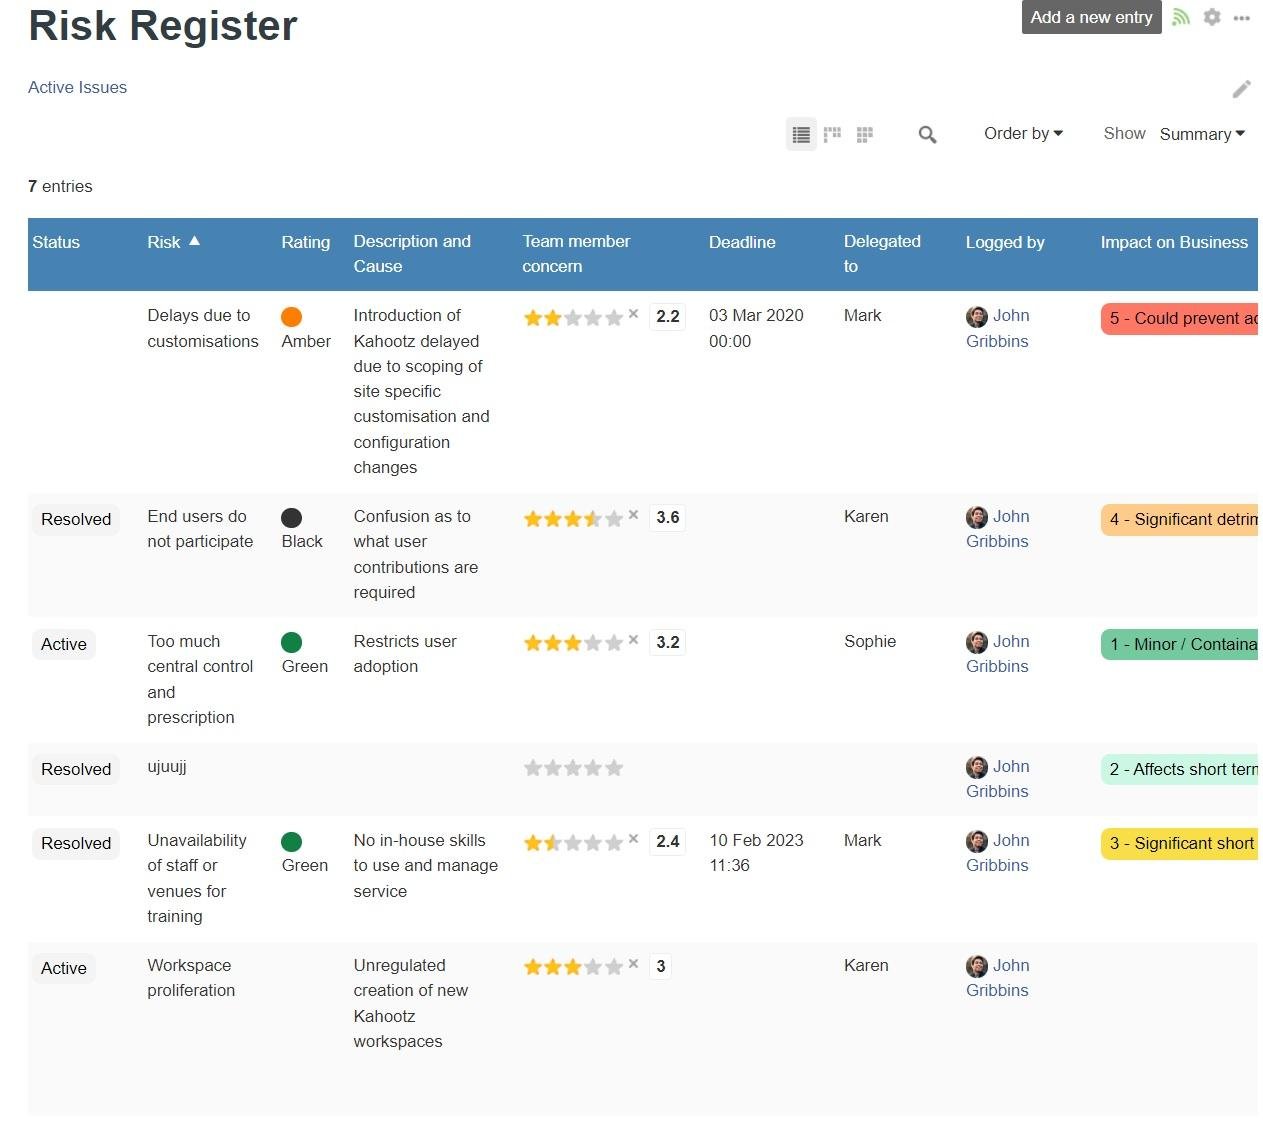
Task: Open the Active Issues link
Action: click(x=77, y=87)
